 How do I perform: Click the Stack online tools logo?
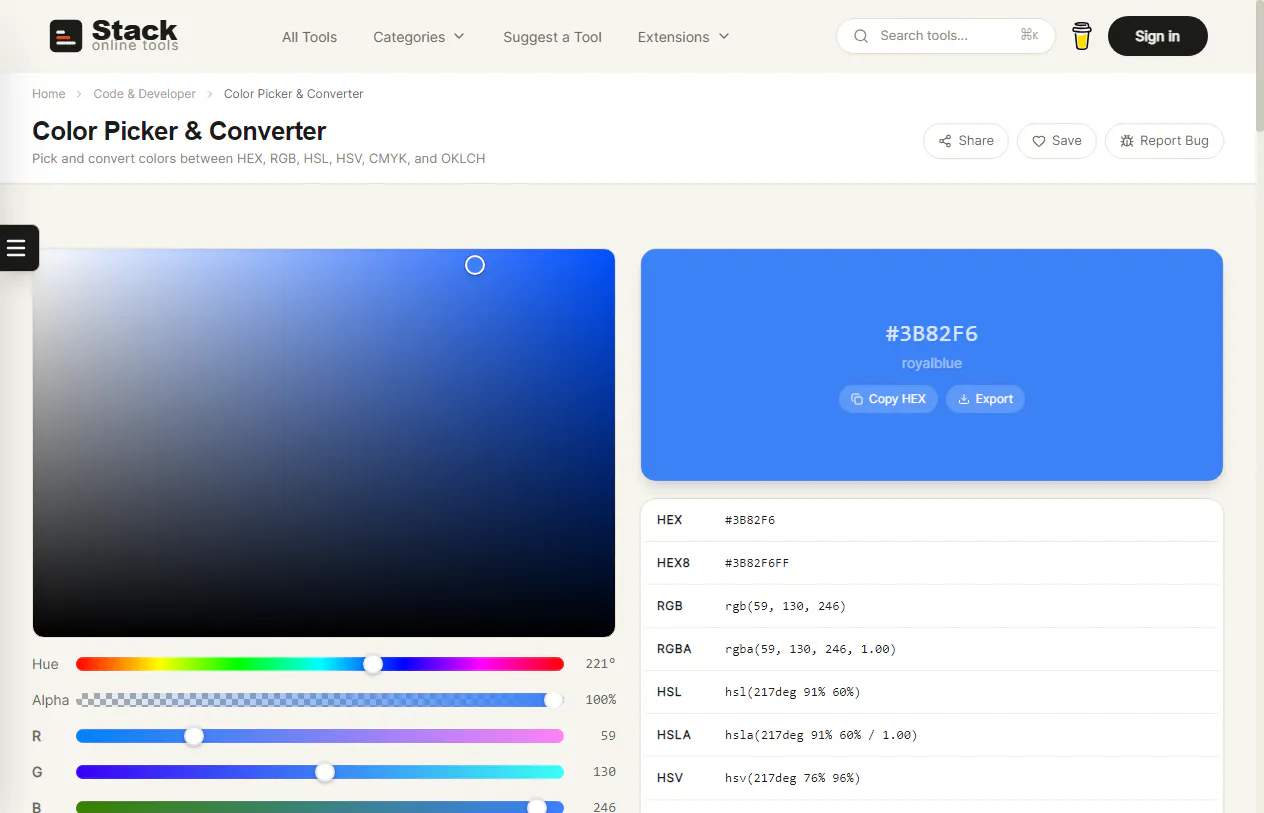coord(114,36)
